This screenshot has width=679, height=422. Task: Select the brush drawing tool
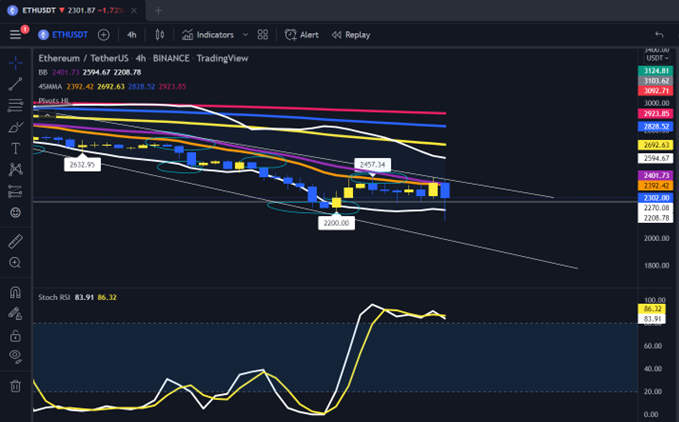point(16,127)
